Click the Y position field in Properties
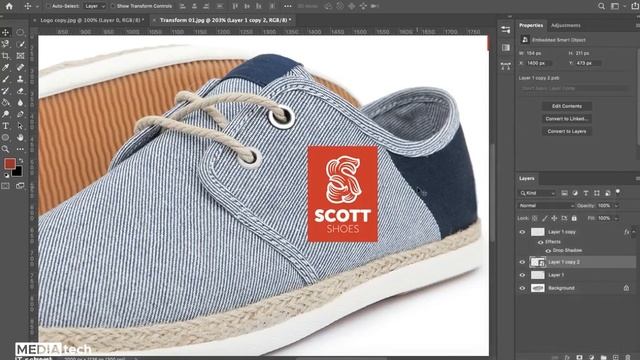The image size is (640, 360). 589,63
